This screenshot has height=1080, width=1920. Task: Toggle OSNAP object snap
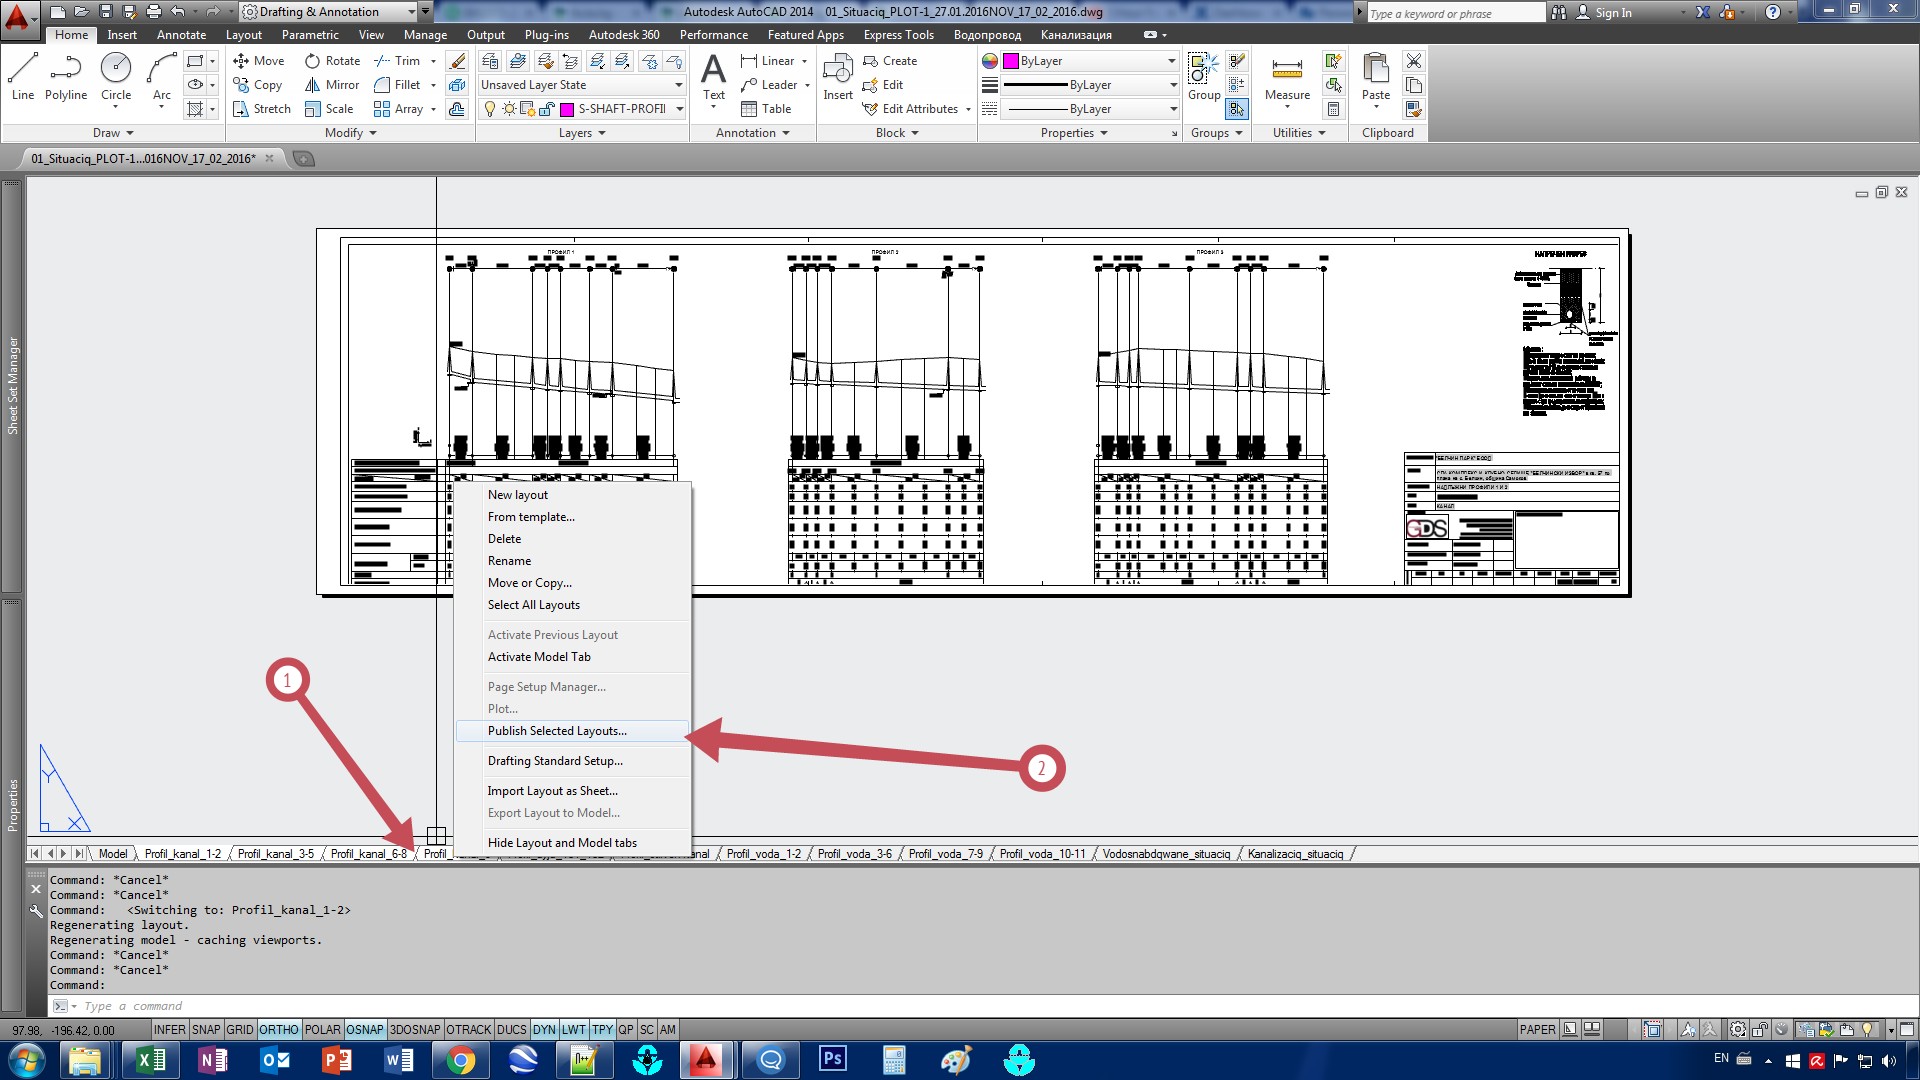[365, 1030]
